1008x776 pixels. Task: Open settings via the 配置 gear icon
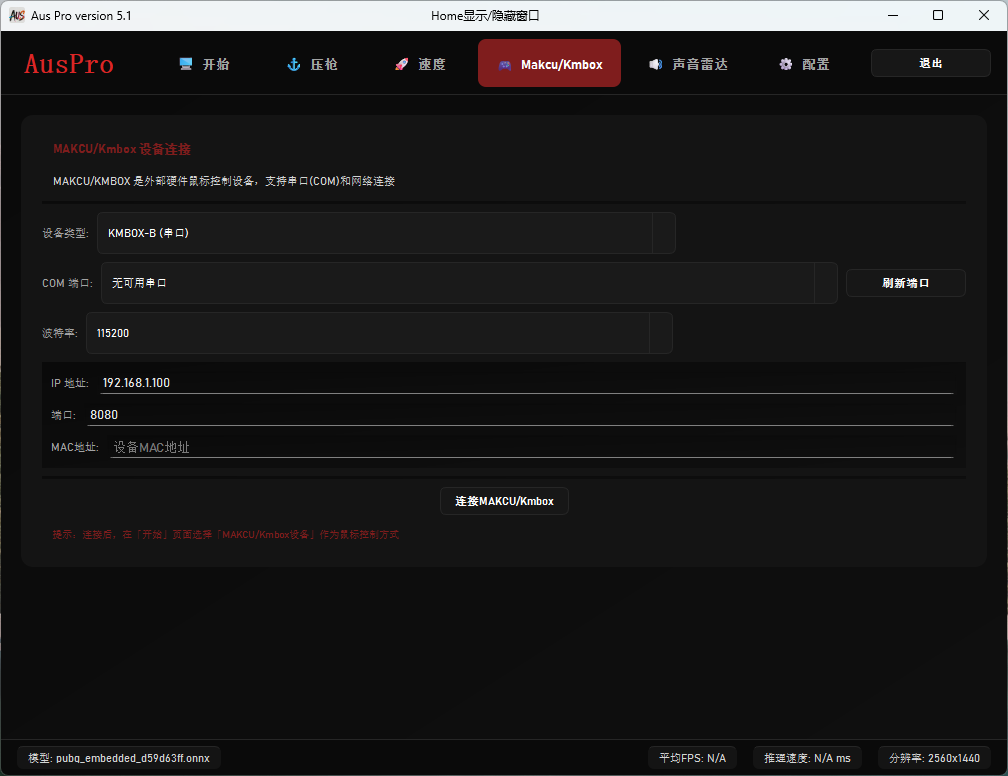[786, 64]
